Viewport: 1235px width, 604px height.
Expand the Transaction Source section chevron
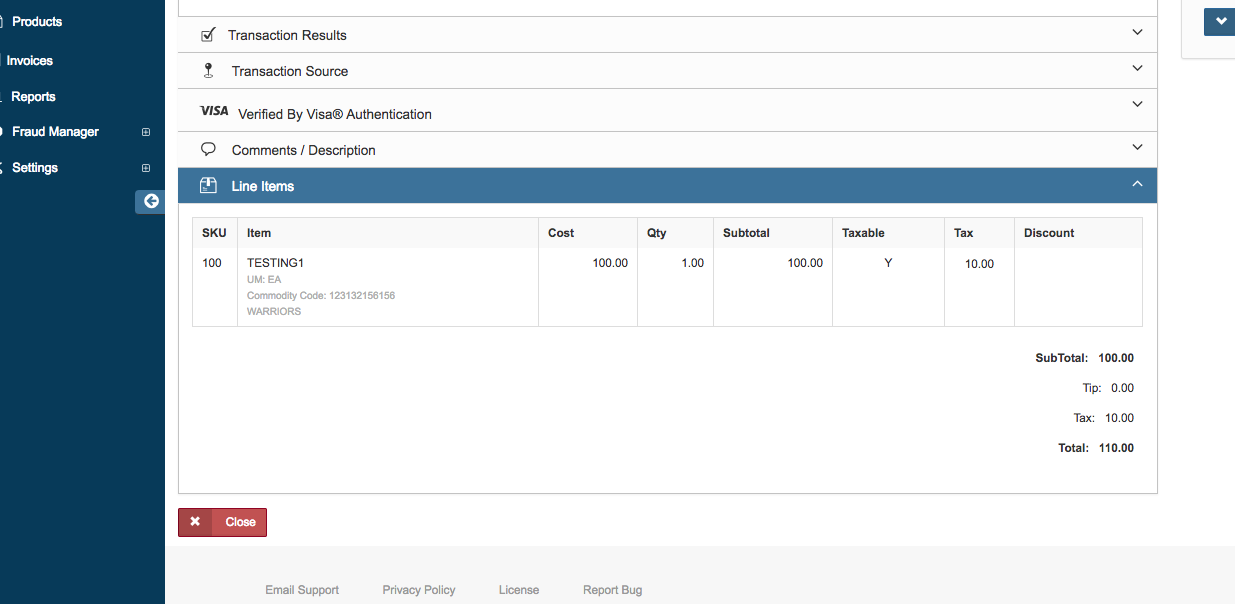1137,69
